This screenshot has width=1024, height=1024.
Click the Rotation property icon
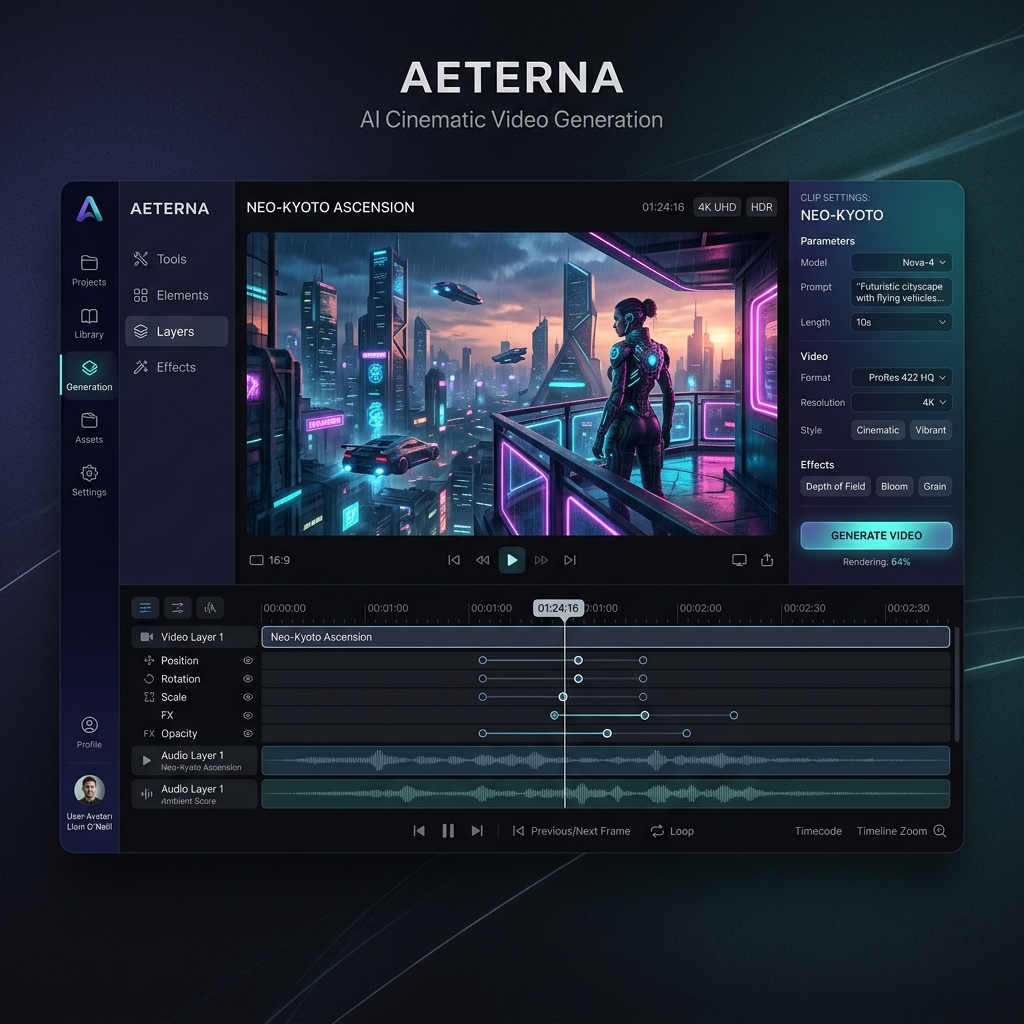point(149,679)
